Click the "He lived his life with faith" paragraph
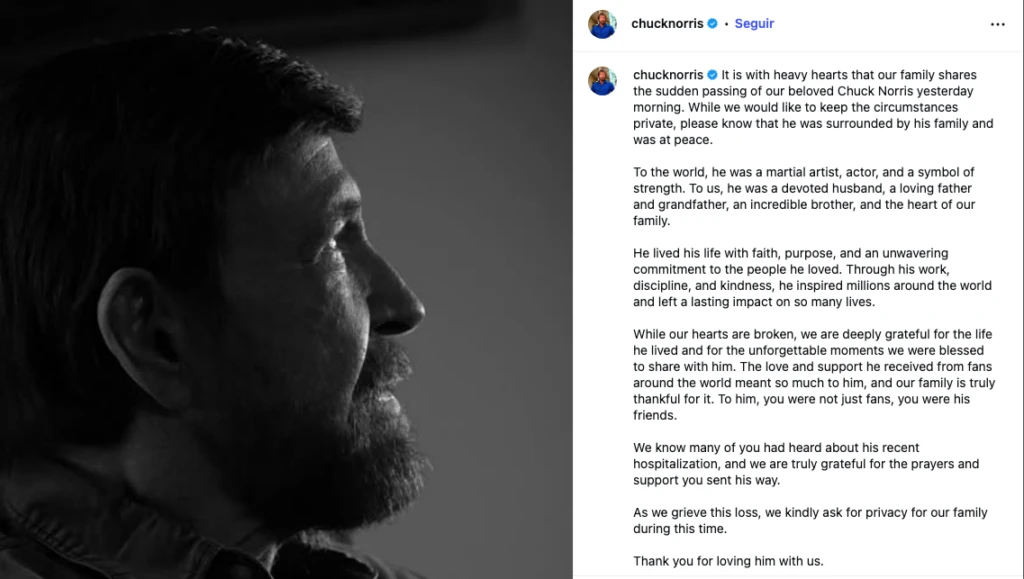 [x=812, y=278]
